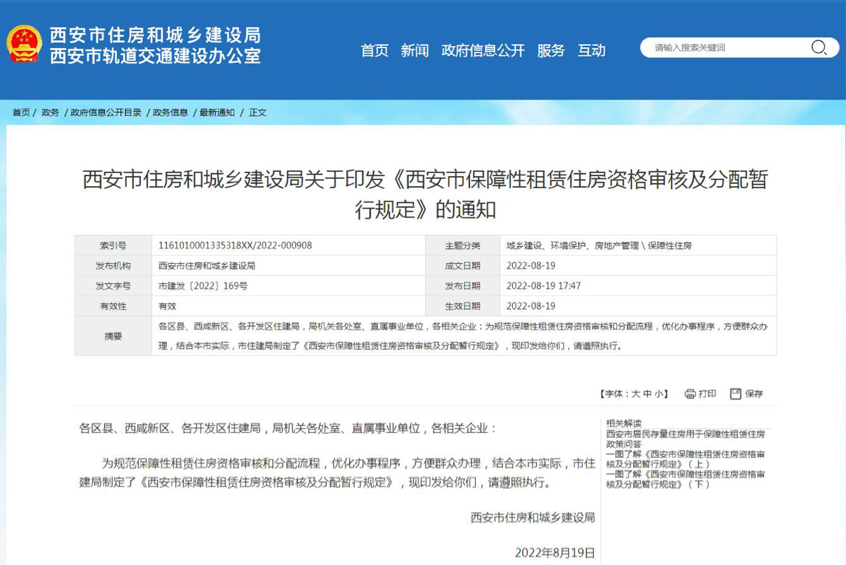The height and width of the screenshot is (565, 846).
Task: Click 政务 breadcrumb link
Action: coord(50,113)
